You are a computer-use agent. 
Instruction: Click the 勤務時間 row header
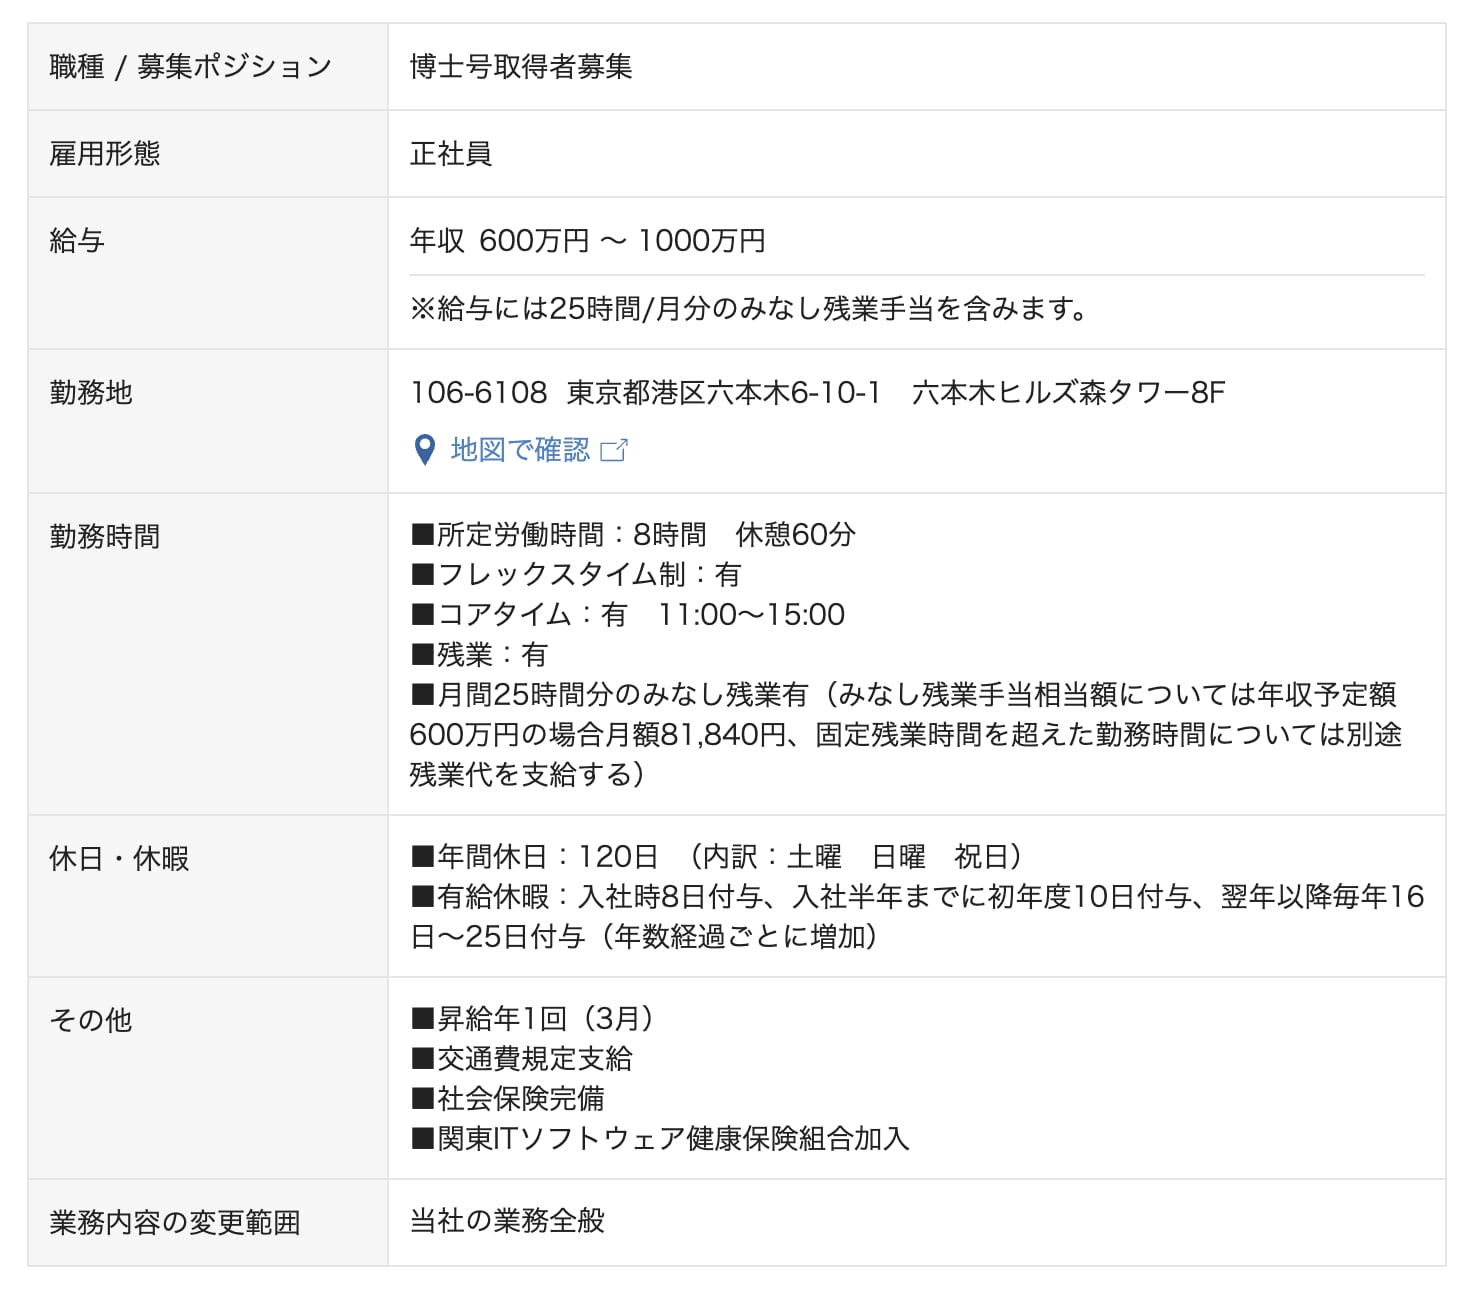coord(105,537)
